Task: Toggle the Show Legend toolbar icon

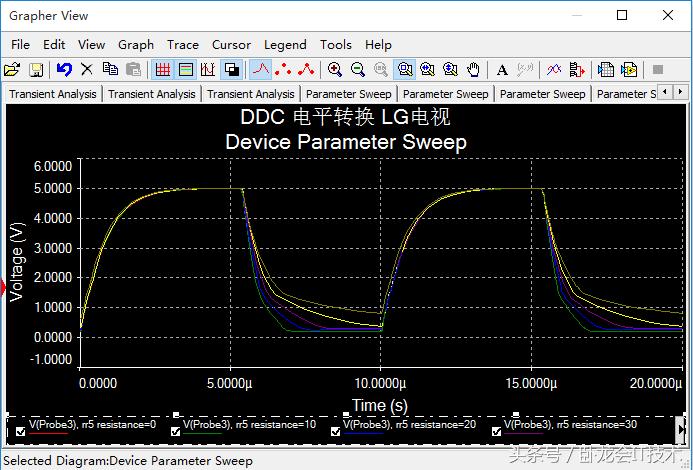Action: pos(186,69)
